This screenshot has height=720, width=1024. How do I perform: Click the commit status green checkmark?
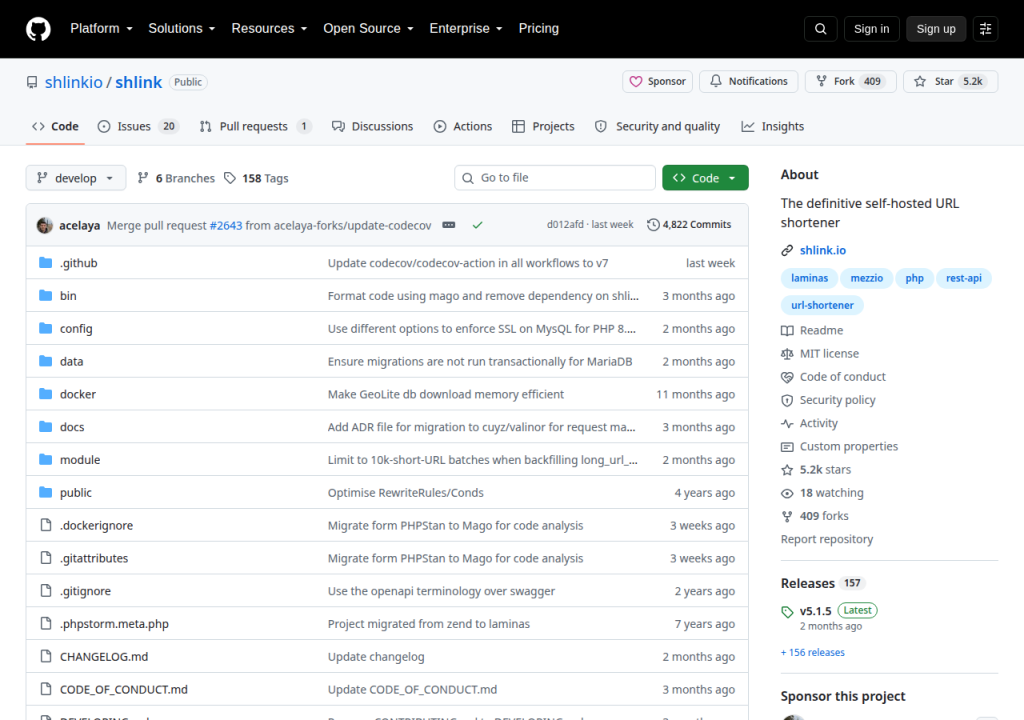(477, 225)
